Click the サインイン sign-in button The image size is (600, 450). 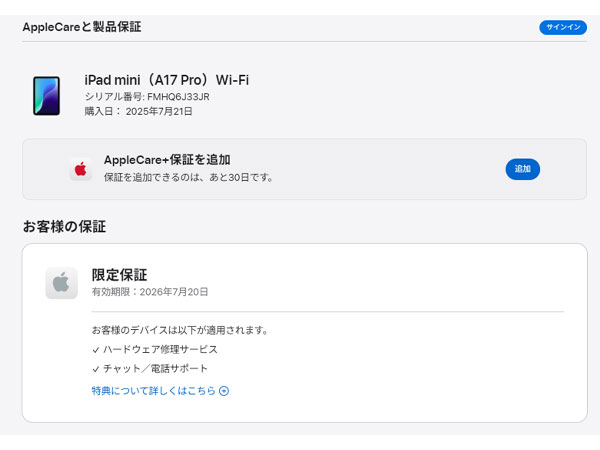click(563, 27)
